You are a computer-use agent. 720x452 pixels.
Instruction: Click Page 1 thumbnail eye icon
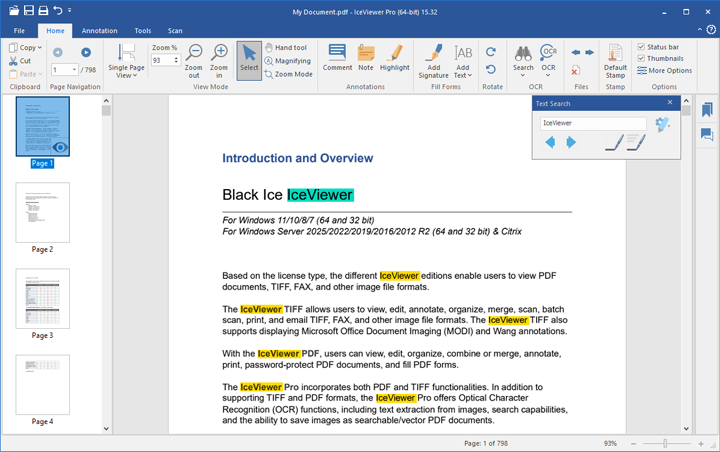[x=60, y=147]
